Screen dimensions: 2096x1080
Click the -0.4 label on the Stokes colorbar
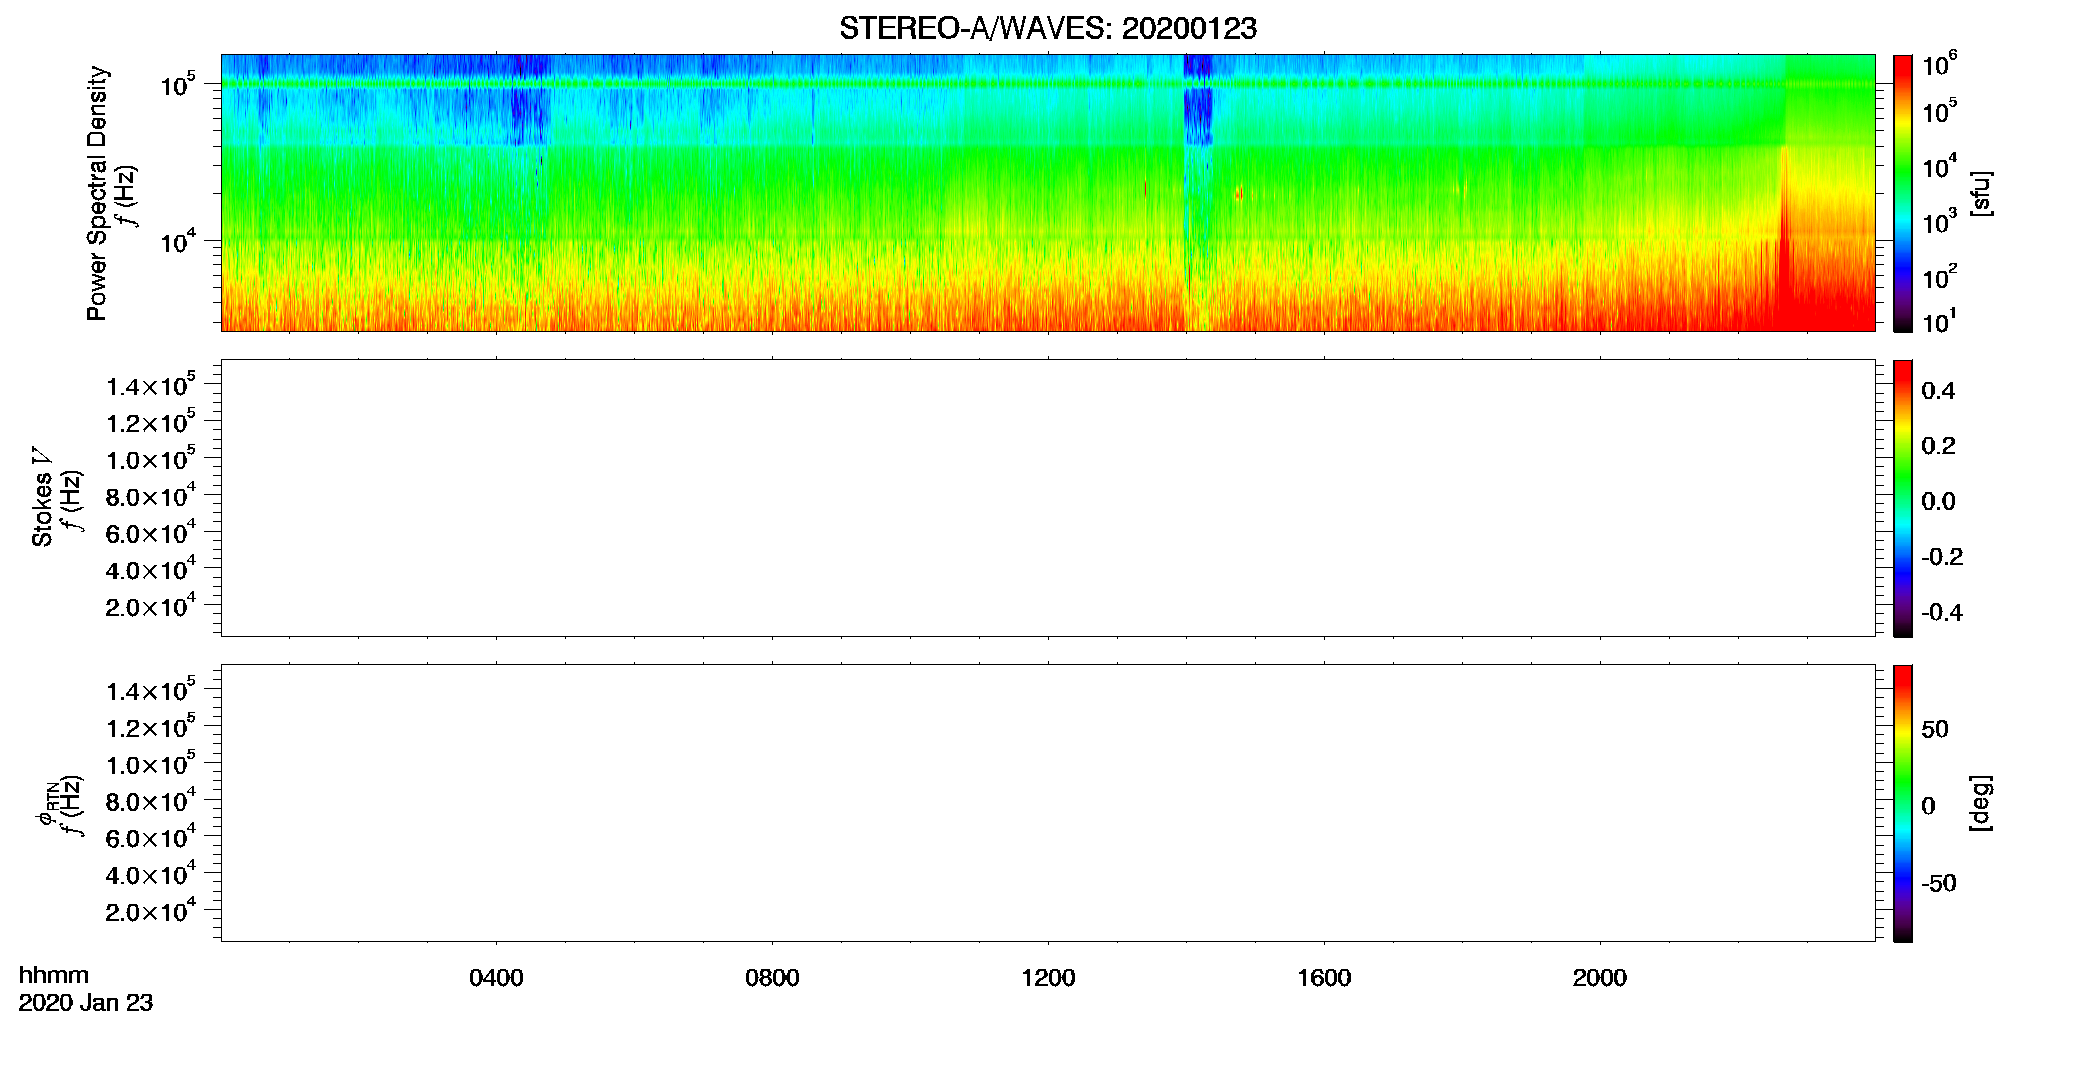pos(1942,612)
